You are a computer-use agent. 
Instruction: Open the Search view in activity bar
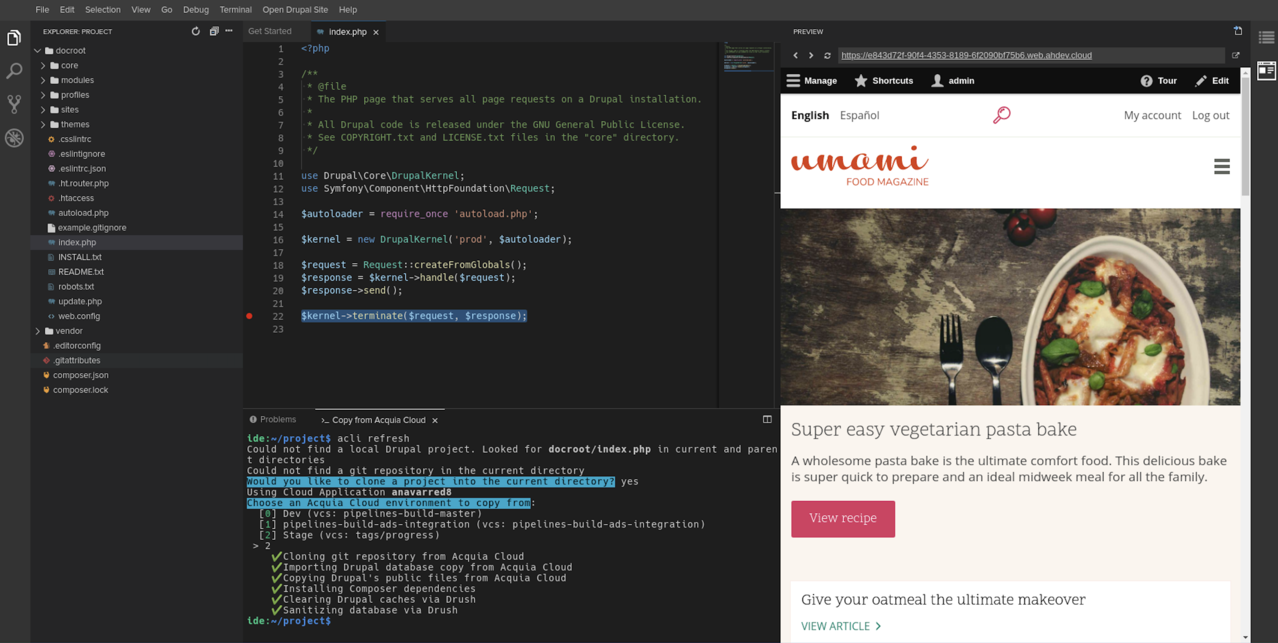coord(14,71)
